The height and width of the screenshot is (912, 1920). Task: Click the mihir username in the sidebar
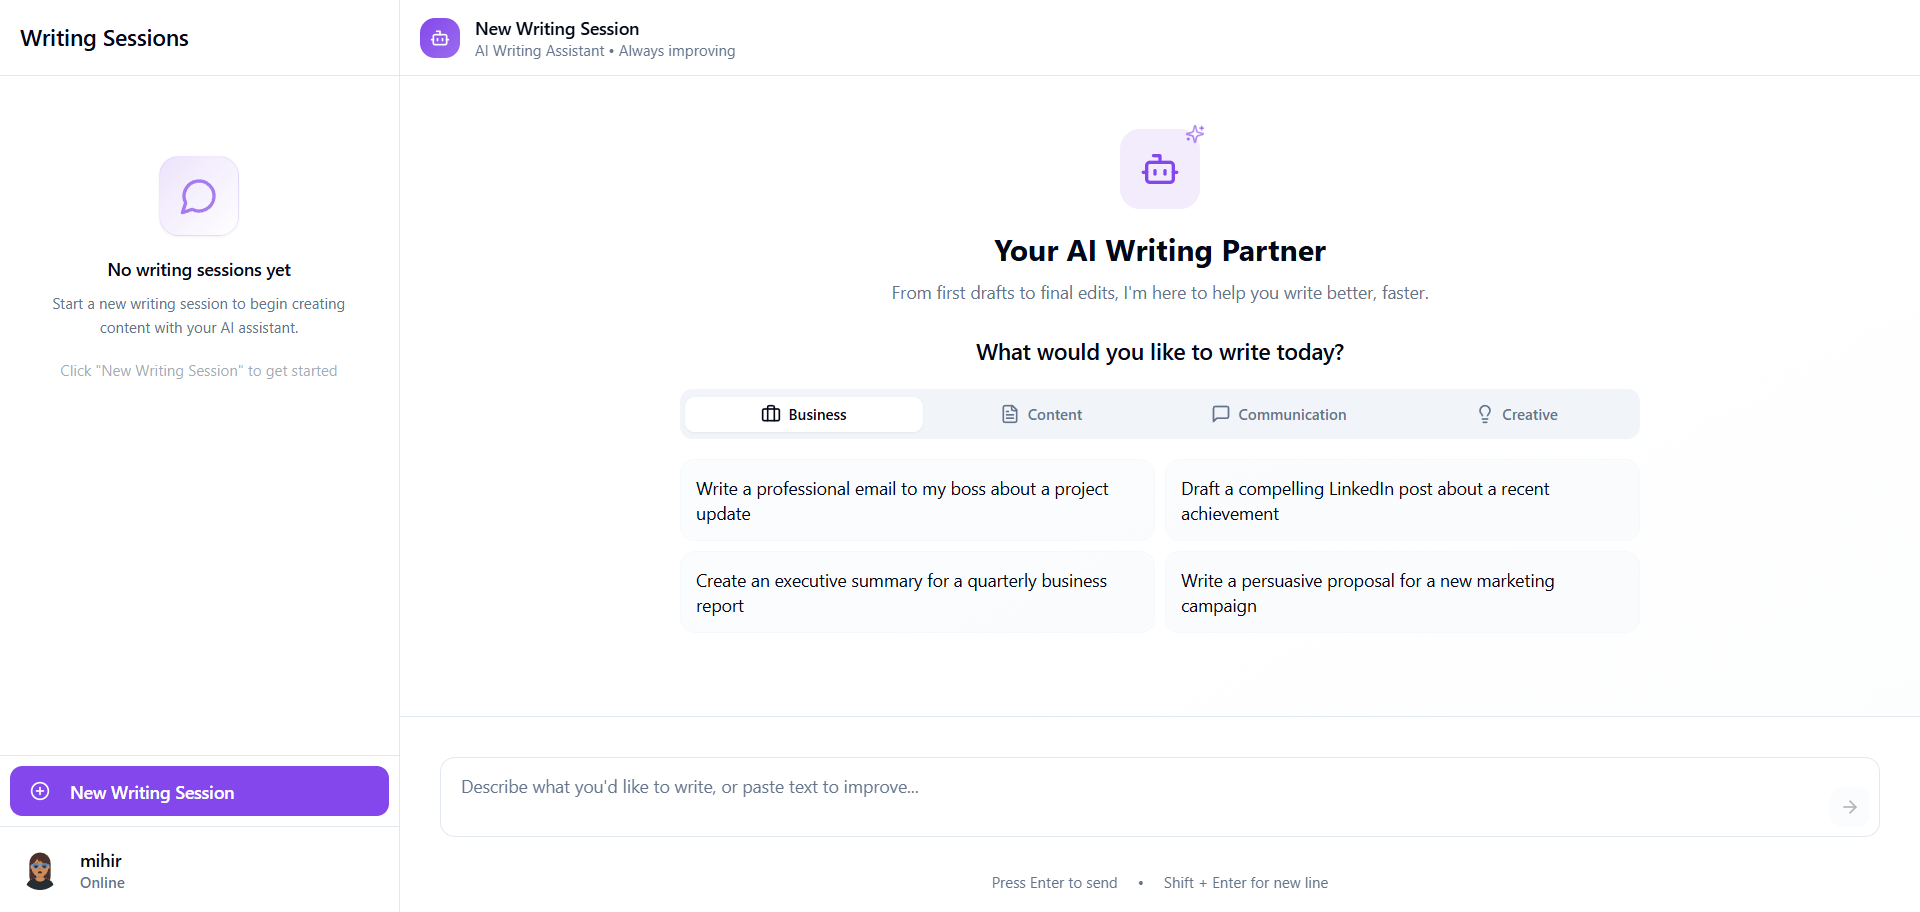pyautogui.click(x=101, y=860)
